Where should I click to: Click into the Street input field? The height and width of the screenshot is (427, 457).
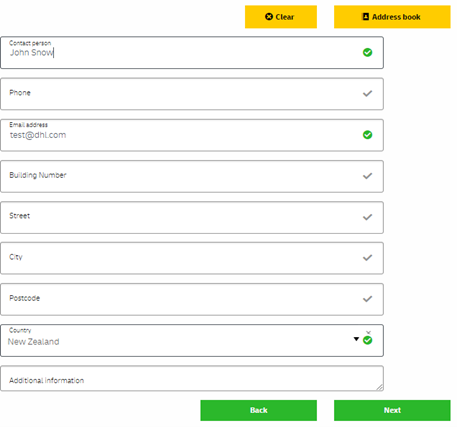tap(192, 217)
